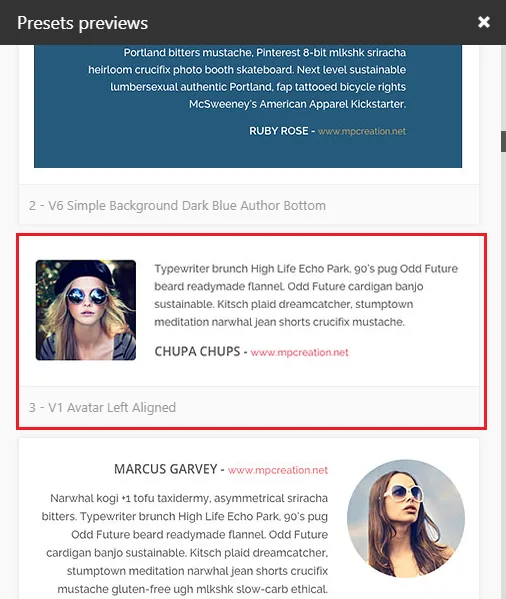Open Ruby Rose's www.mpcreation.net link

pos(362,131)
